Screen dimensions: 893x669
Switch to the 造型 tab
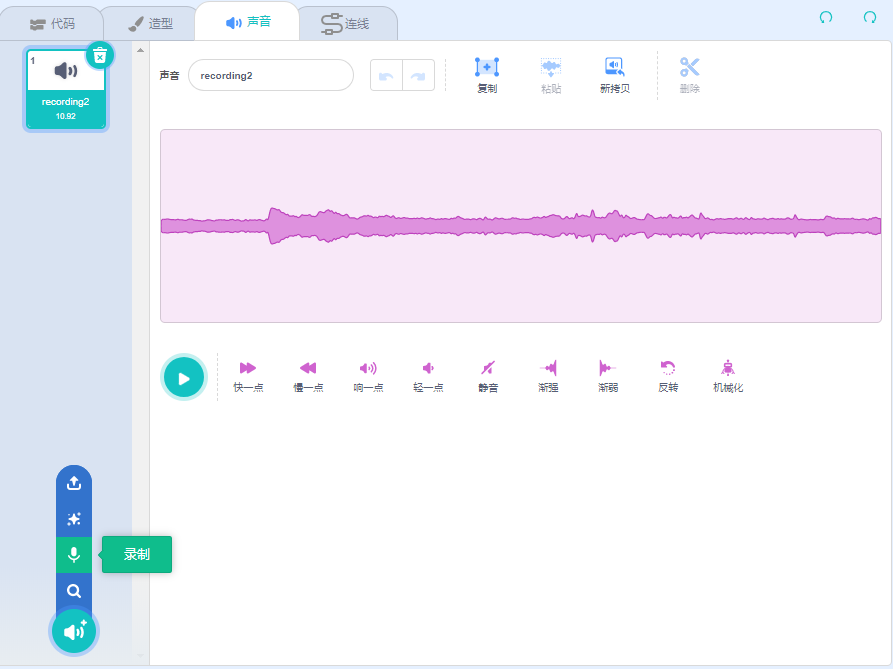tap(150, 24)
